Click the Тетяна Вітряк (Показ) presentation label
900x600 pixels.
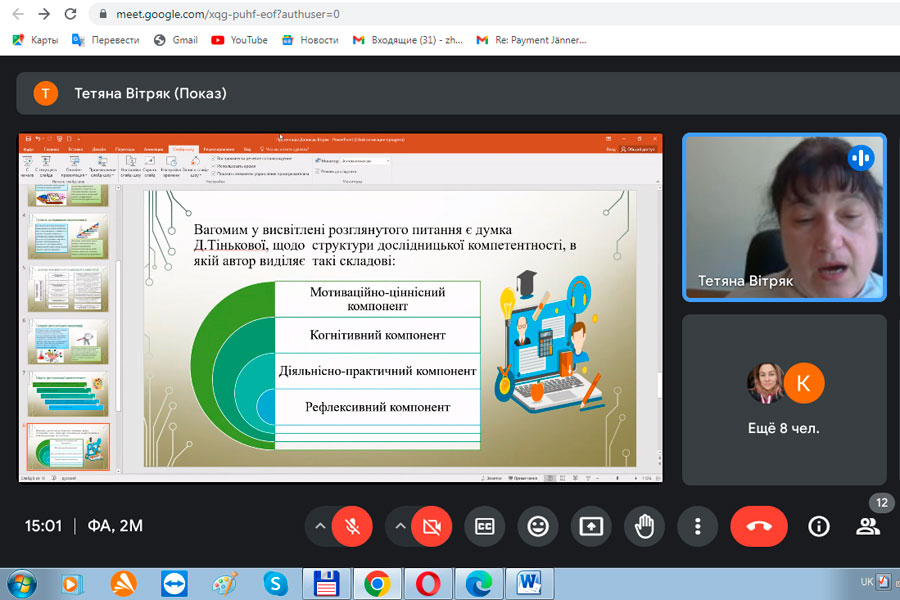[150, 93]
